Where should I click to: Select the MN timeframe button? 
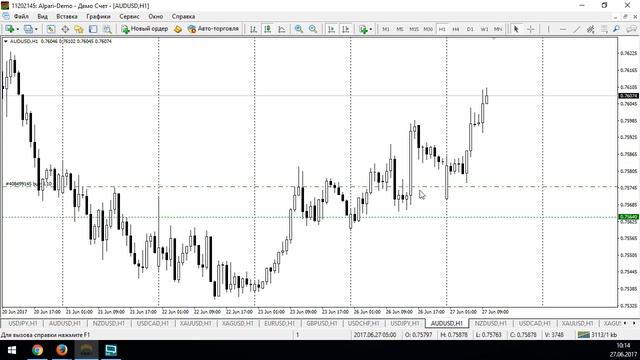click(x=498, y=29)
